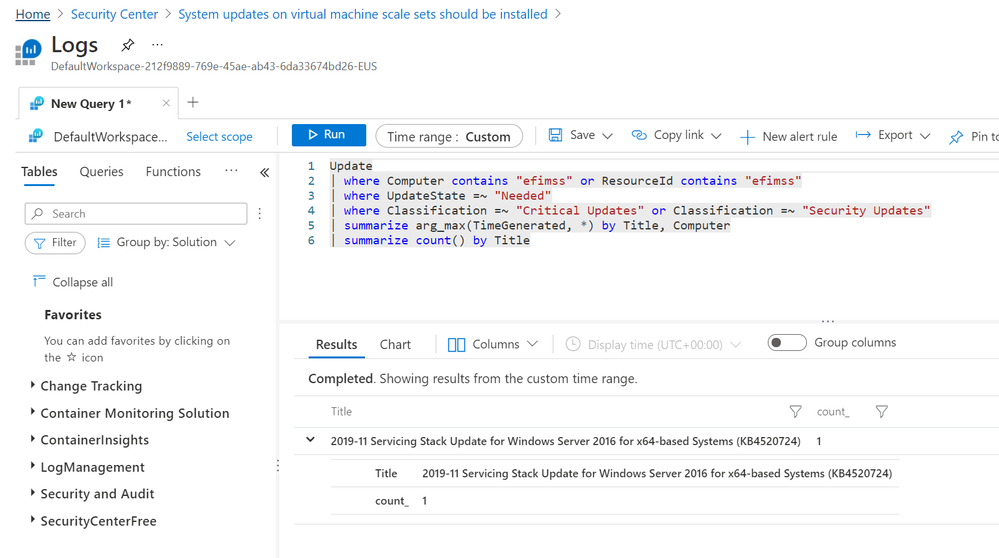Click the Pin to dashboard icon

point(956,137)
